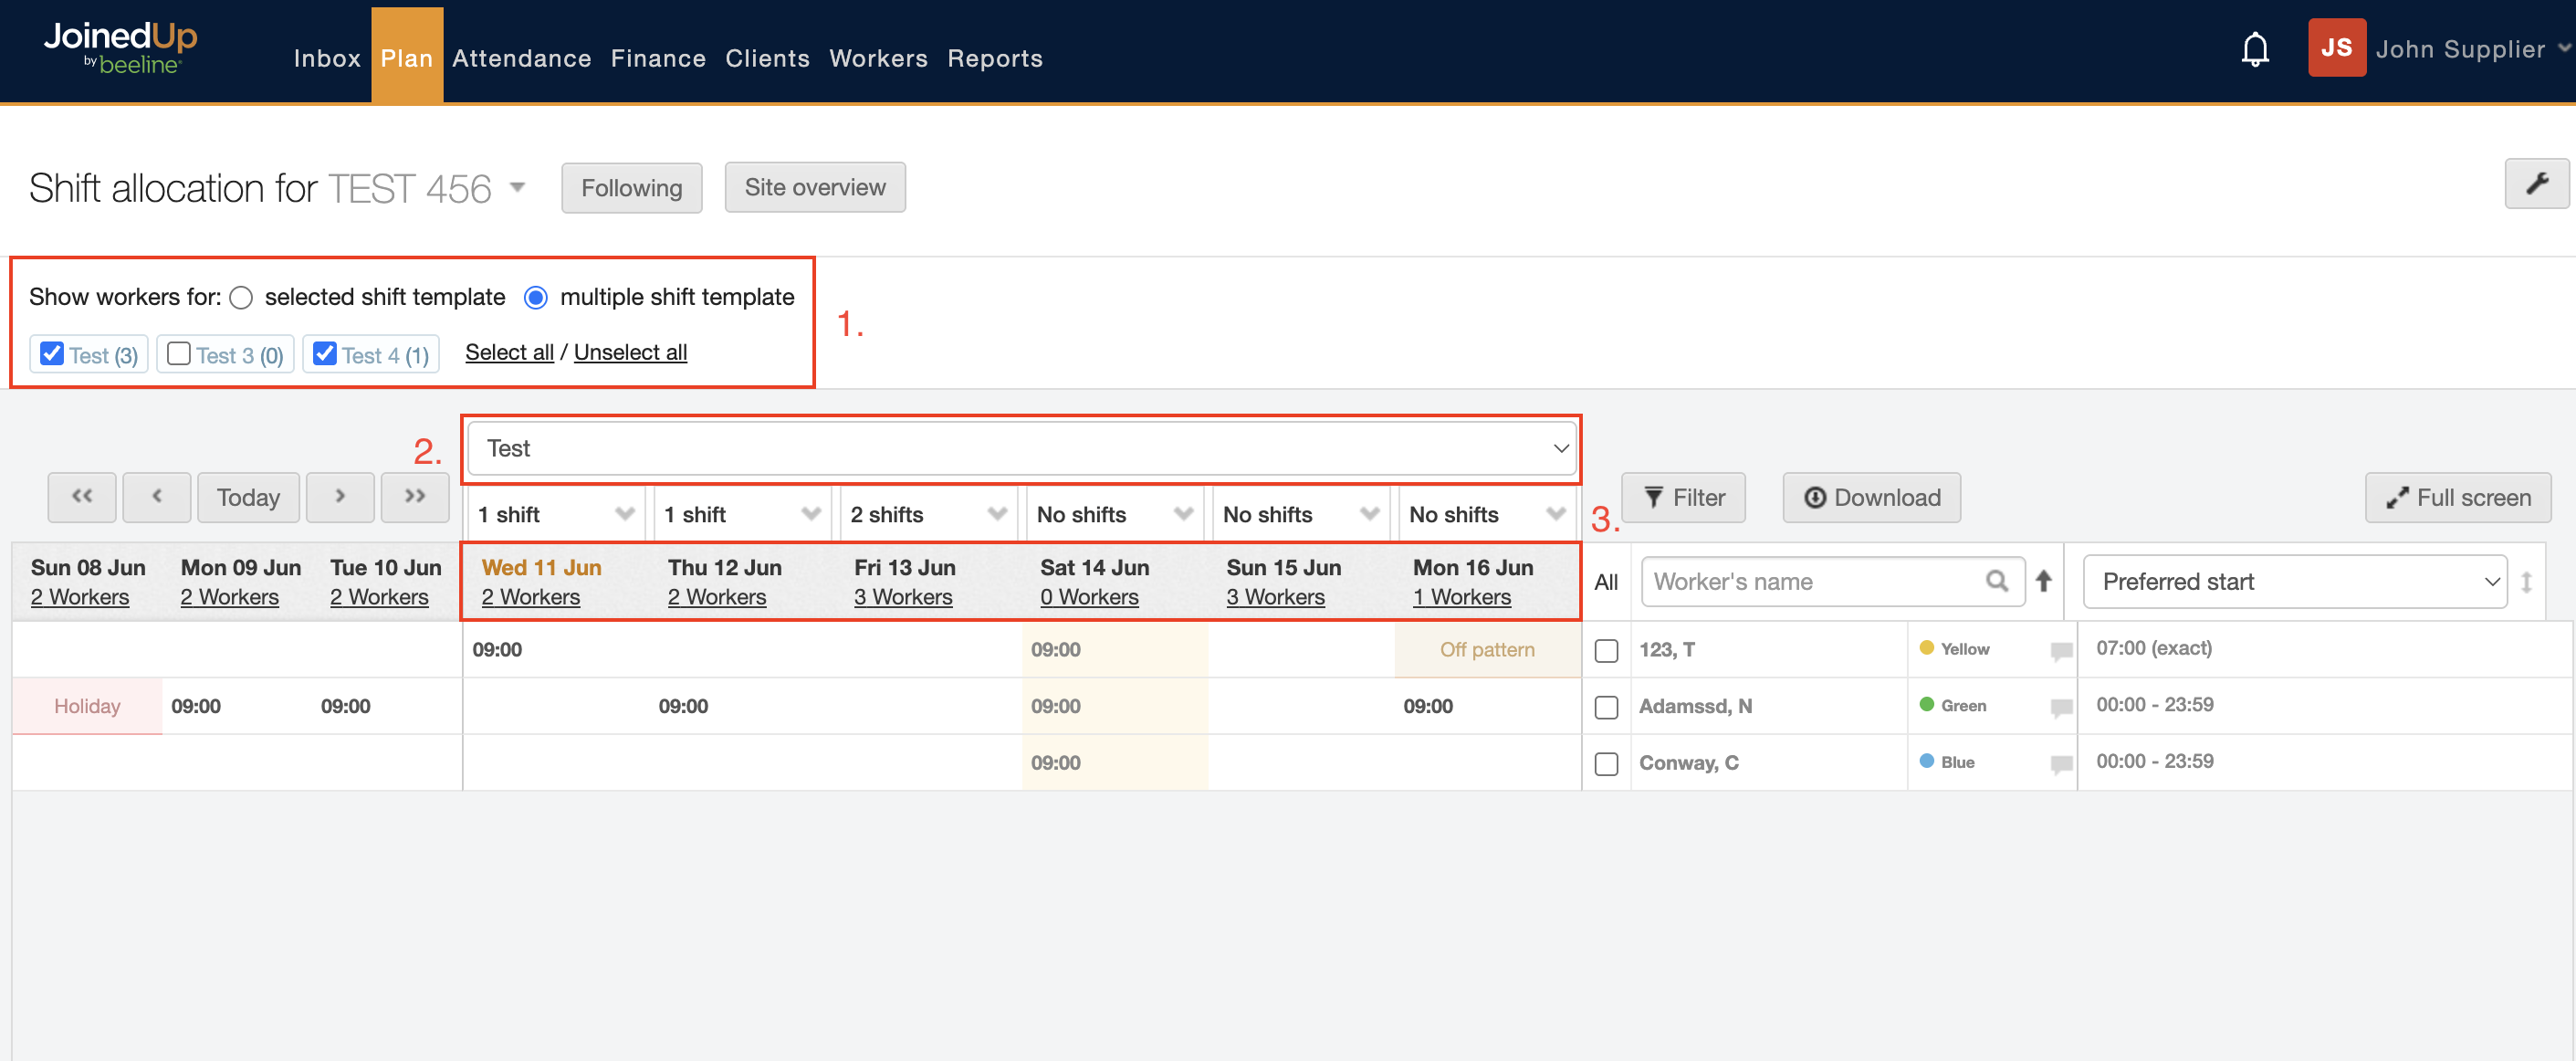
Task: Open the comment icon for Adamssd, N
Action: (2060, 707)
